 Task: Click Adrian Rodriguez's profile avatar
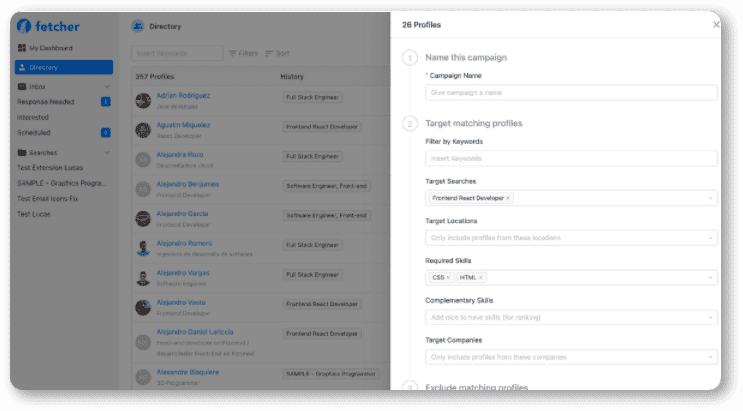pyautogui.click(x=143, y=98)
